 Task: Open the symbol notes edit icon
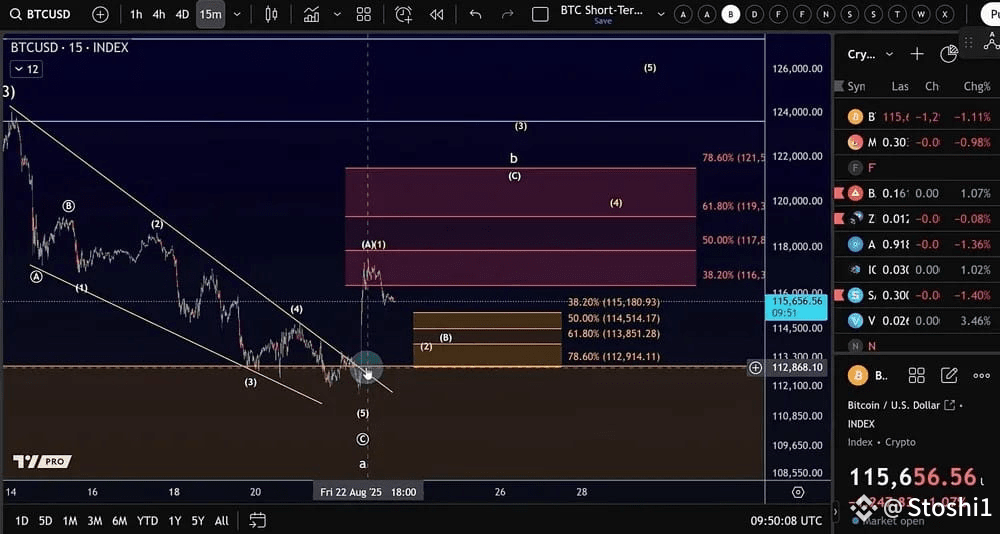[949, 376]
